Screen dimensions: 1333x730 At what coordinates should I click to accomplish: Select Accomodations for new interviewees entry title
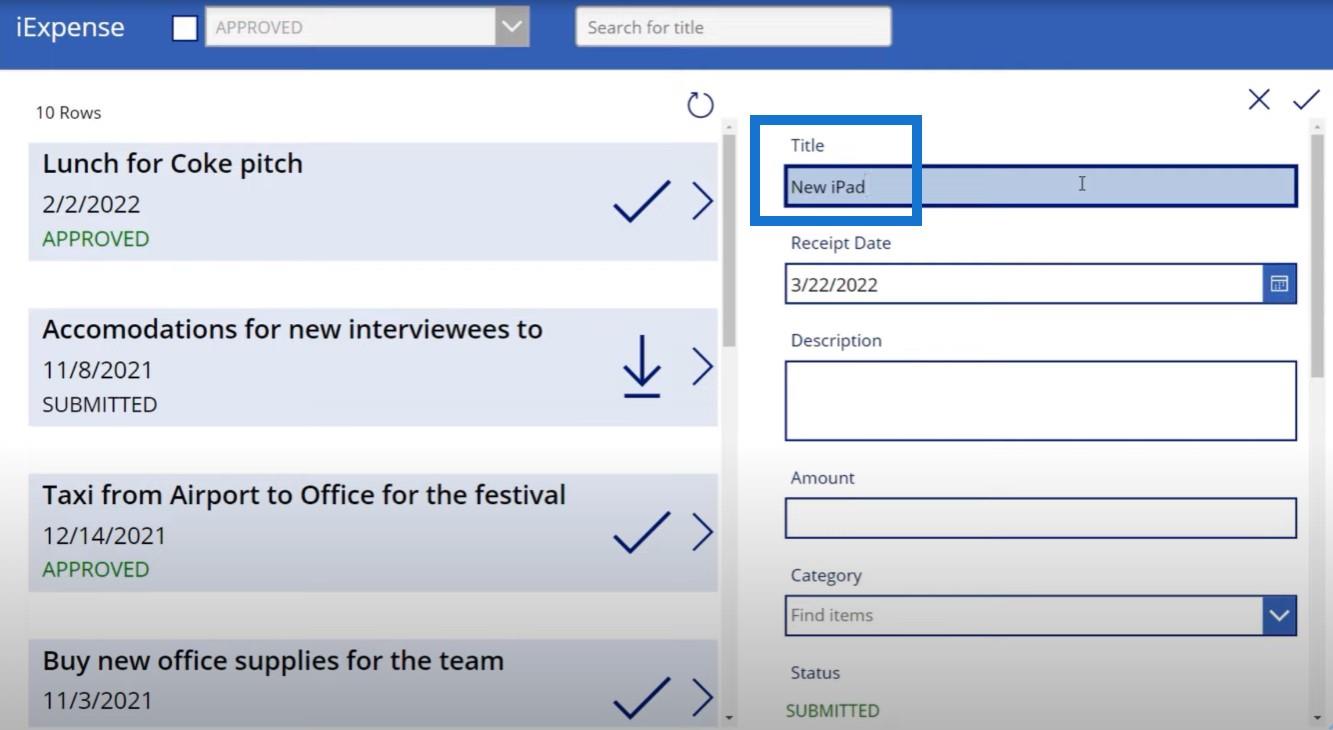click(292, 329)
